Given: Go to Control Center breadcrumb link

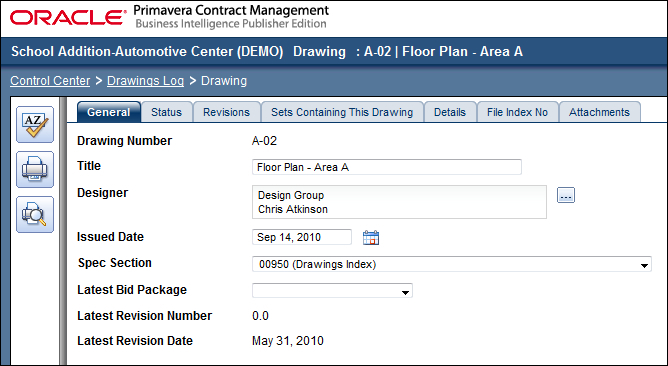Looking at the screenshot, I should point(50,81).
